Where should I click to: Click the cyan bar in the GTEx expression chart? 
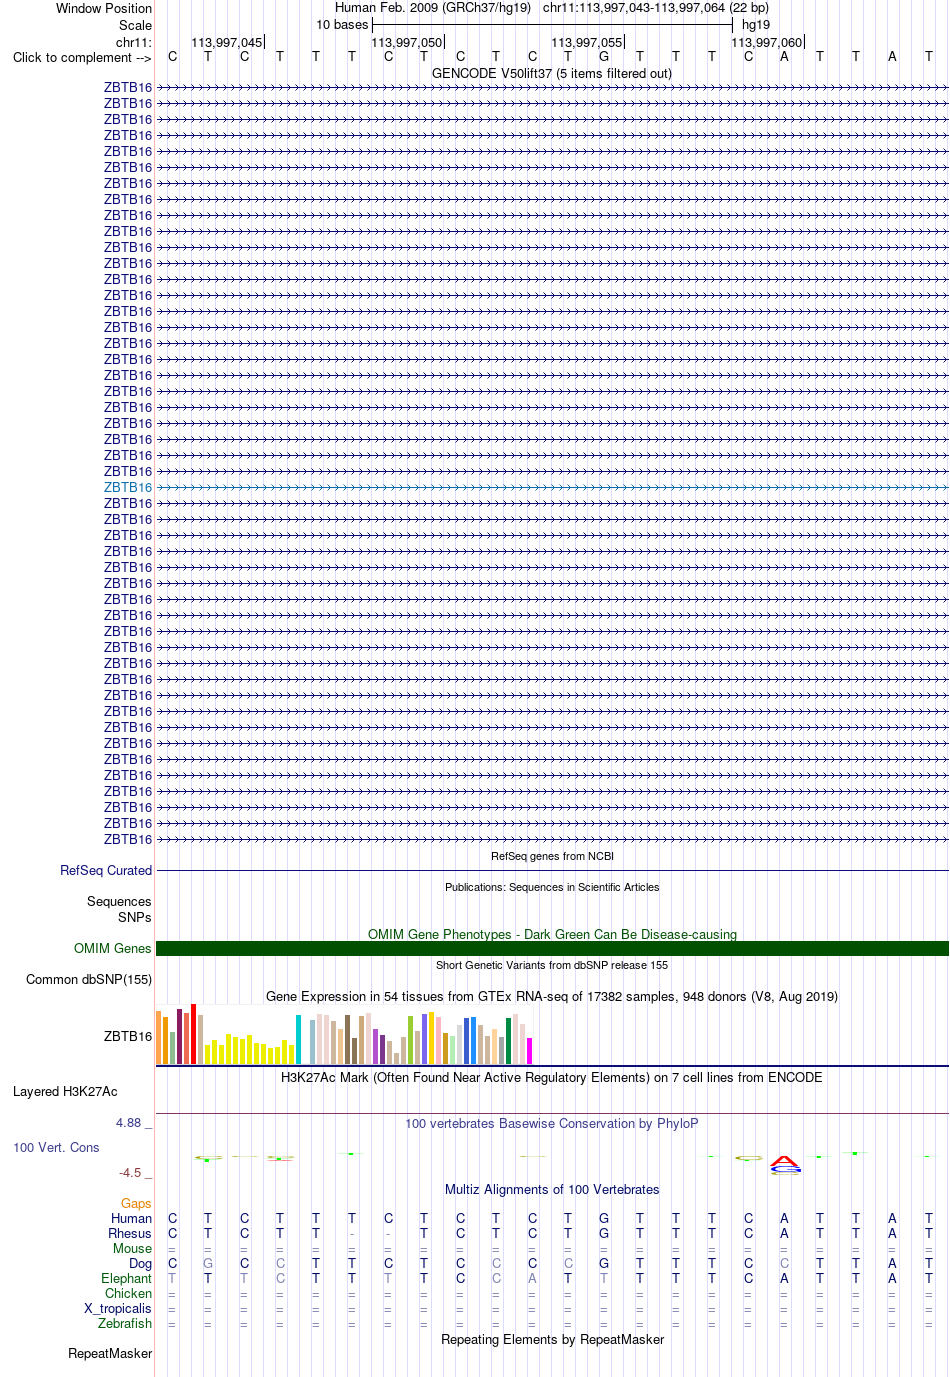coord(298,1039)
